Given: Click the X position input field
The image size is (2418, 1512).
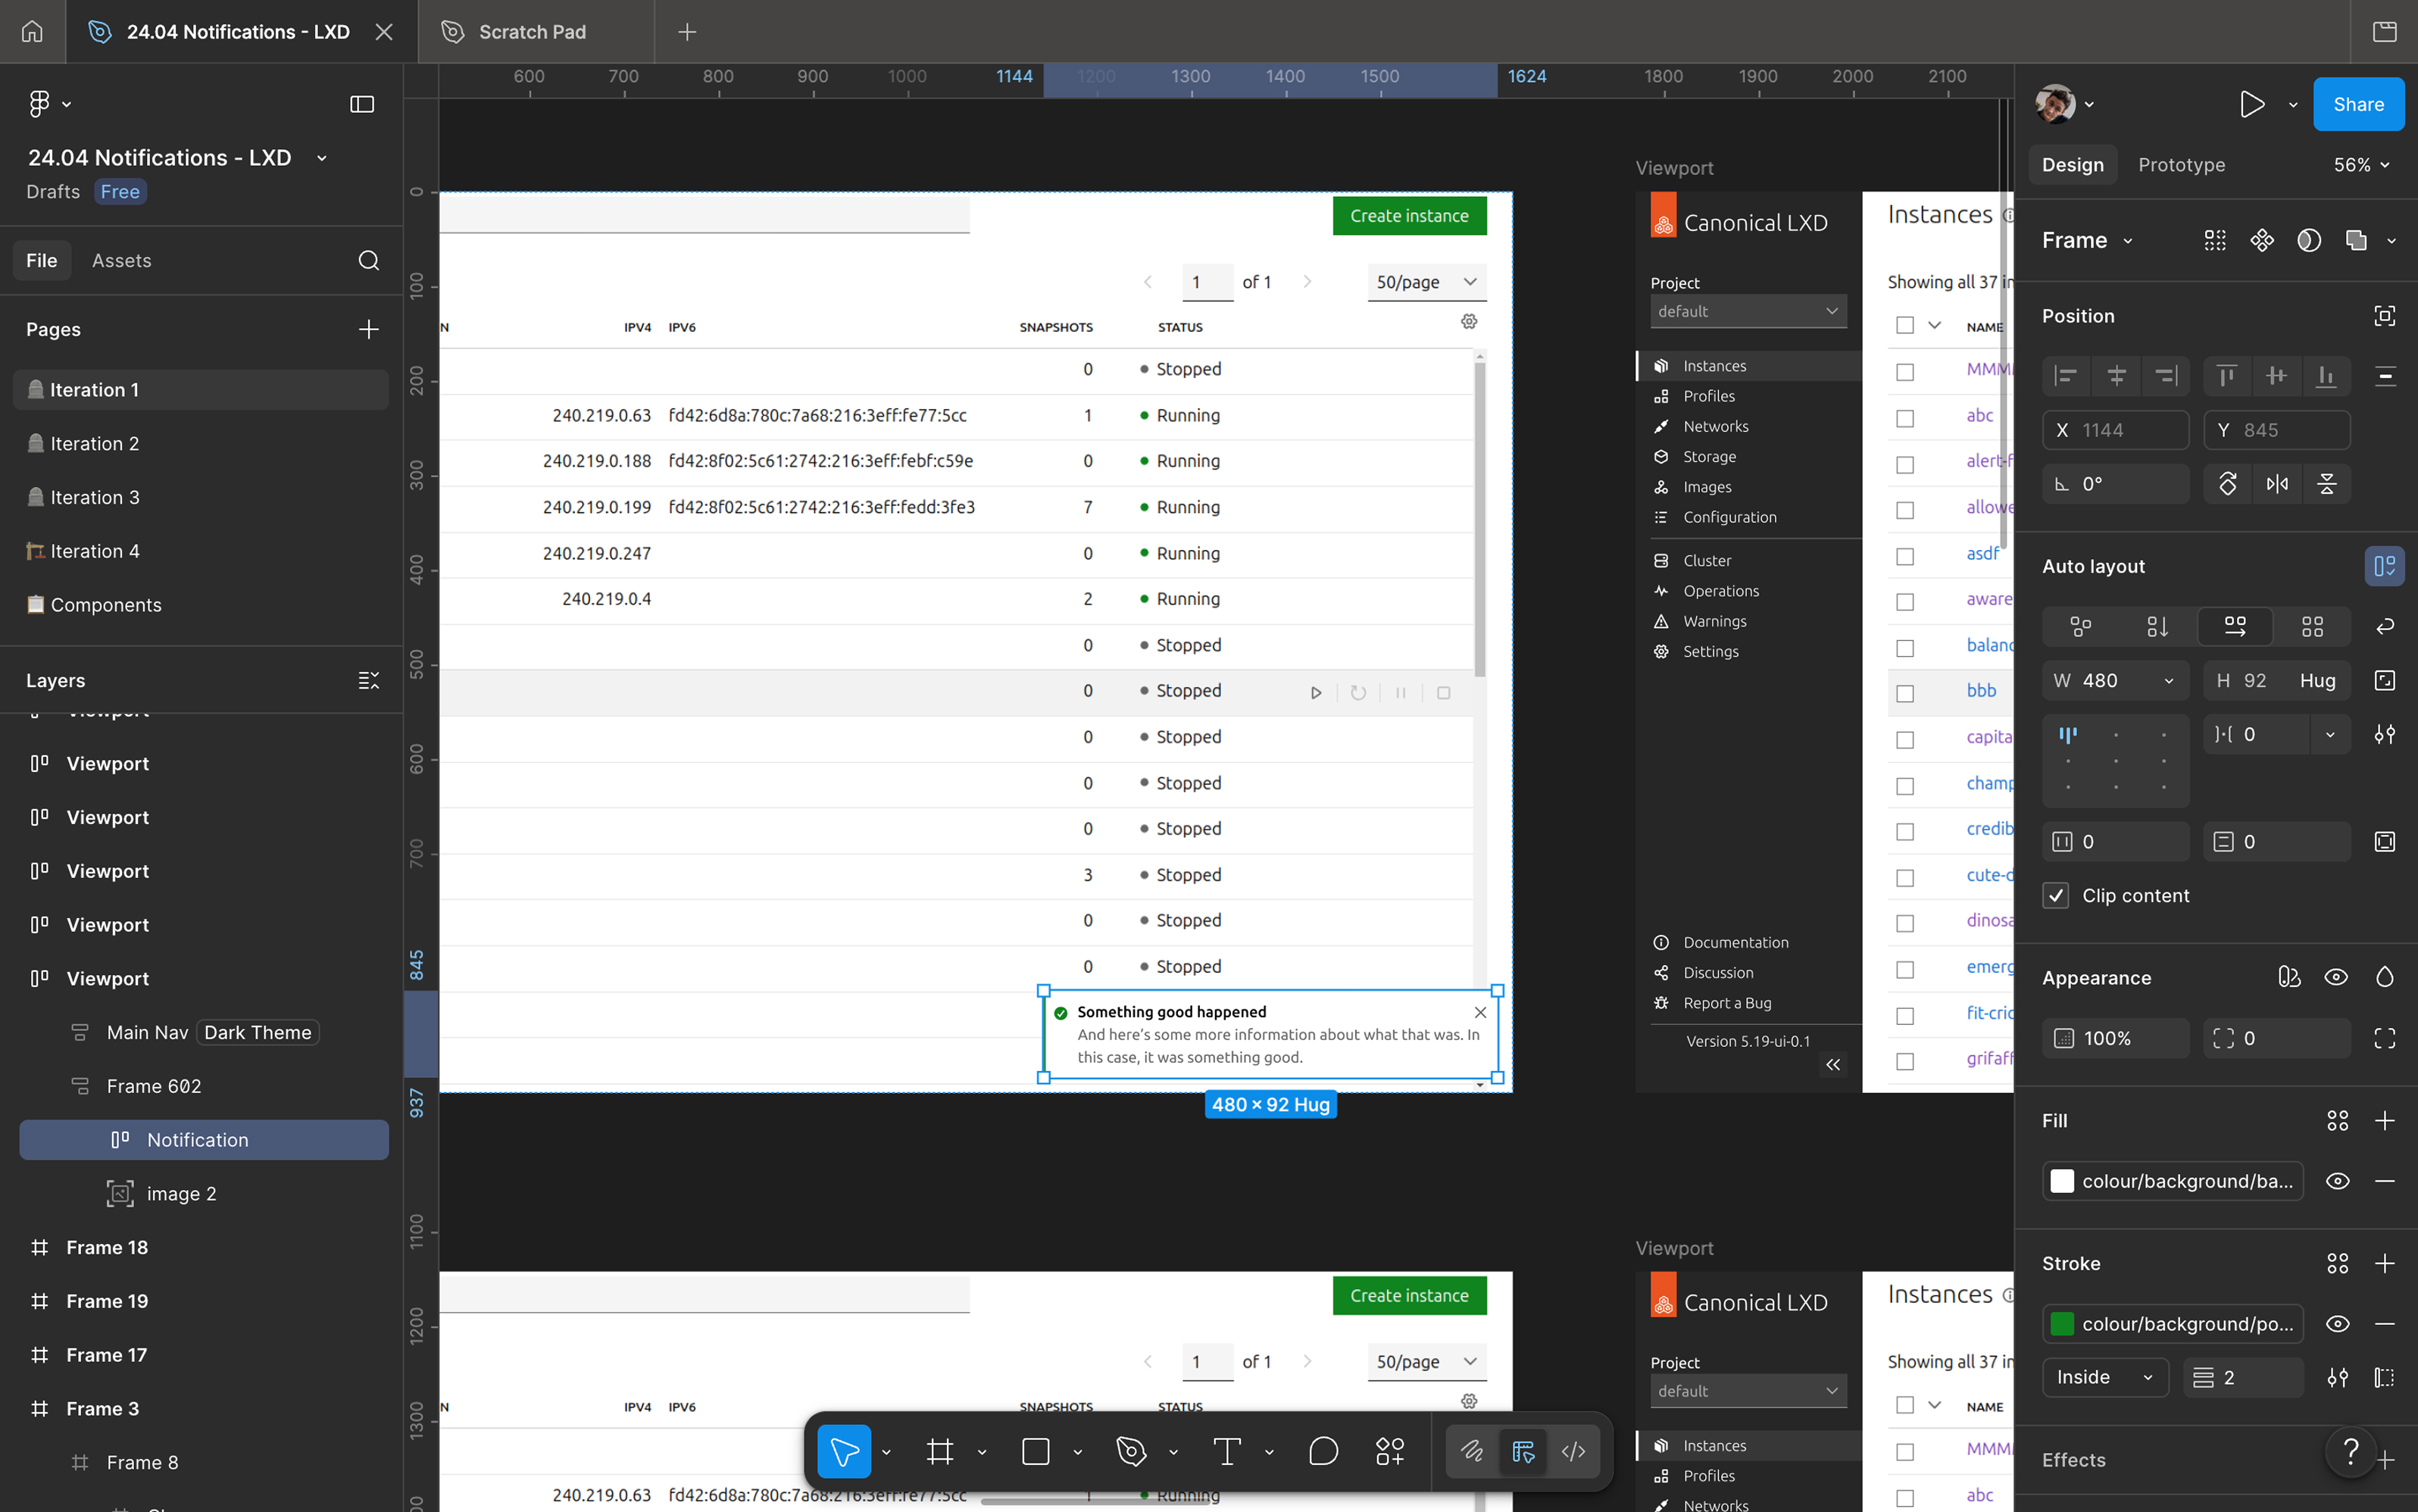Looking at the screenshot, I should point(2115,430).
